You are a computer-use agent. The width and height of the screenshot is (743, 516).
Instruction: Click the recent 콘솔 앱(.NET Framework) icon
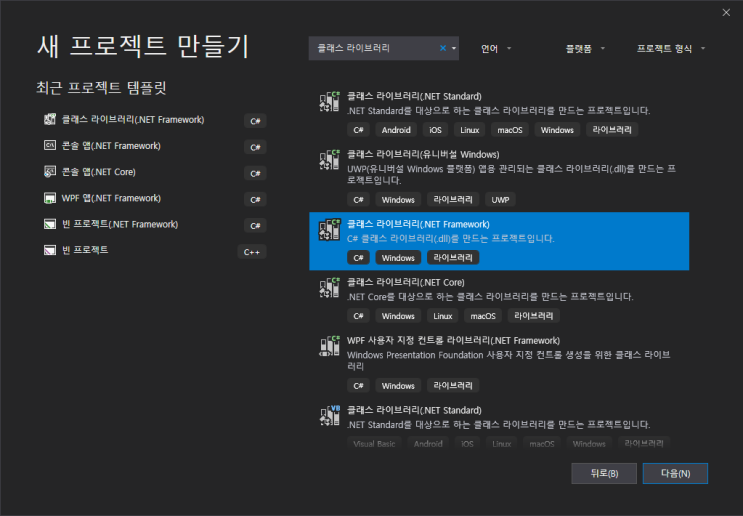(x=50, y=145)
